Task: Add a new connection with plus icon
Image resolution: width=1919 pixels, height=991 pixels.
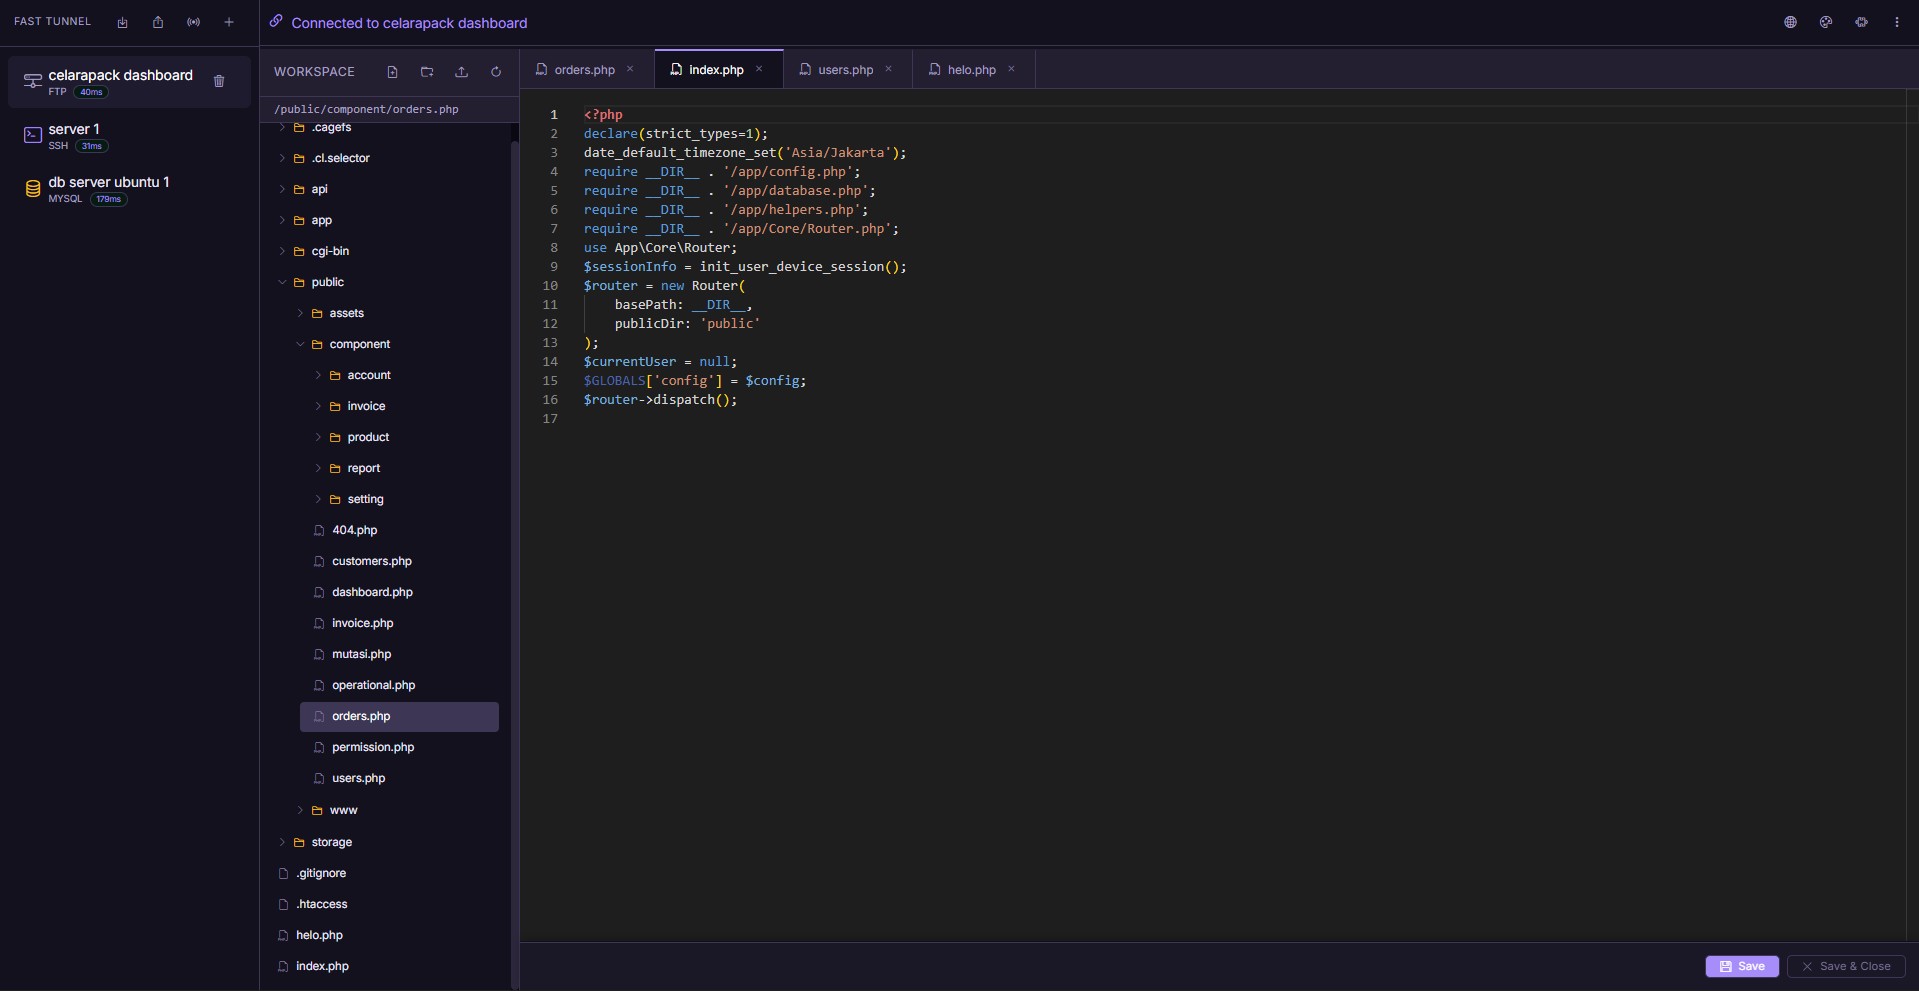Action: point(229,22)
